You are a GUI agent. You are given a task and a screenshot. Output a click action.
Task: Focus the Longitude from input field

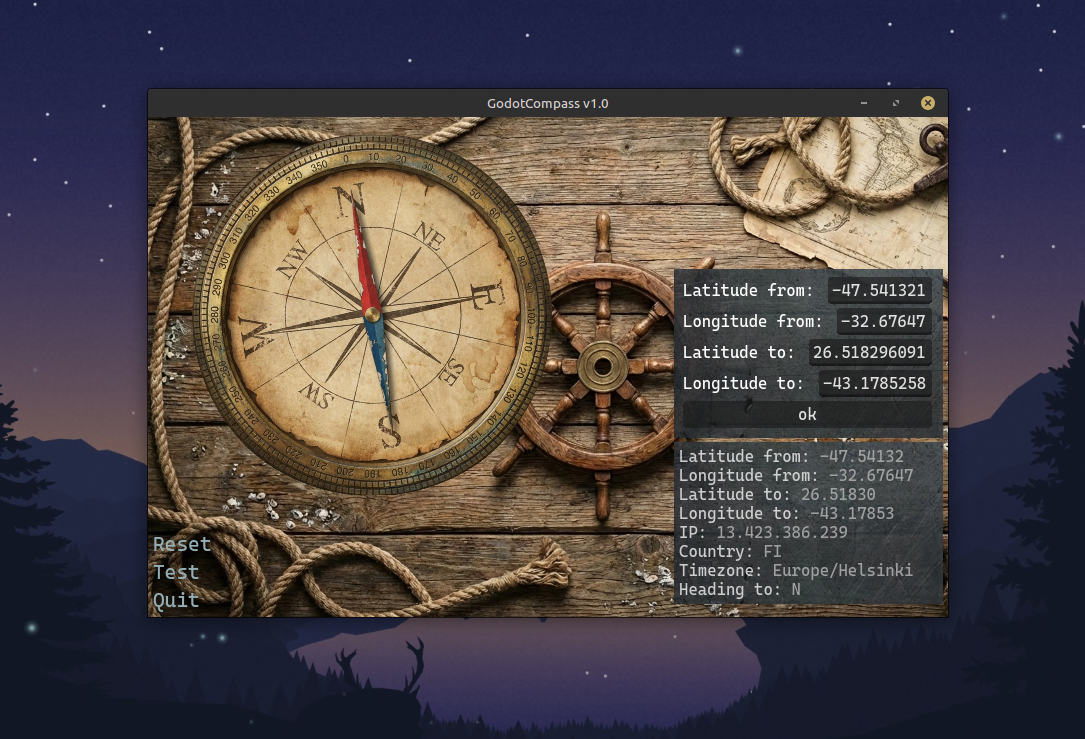point(884,321)
